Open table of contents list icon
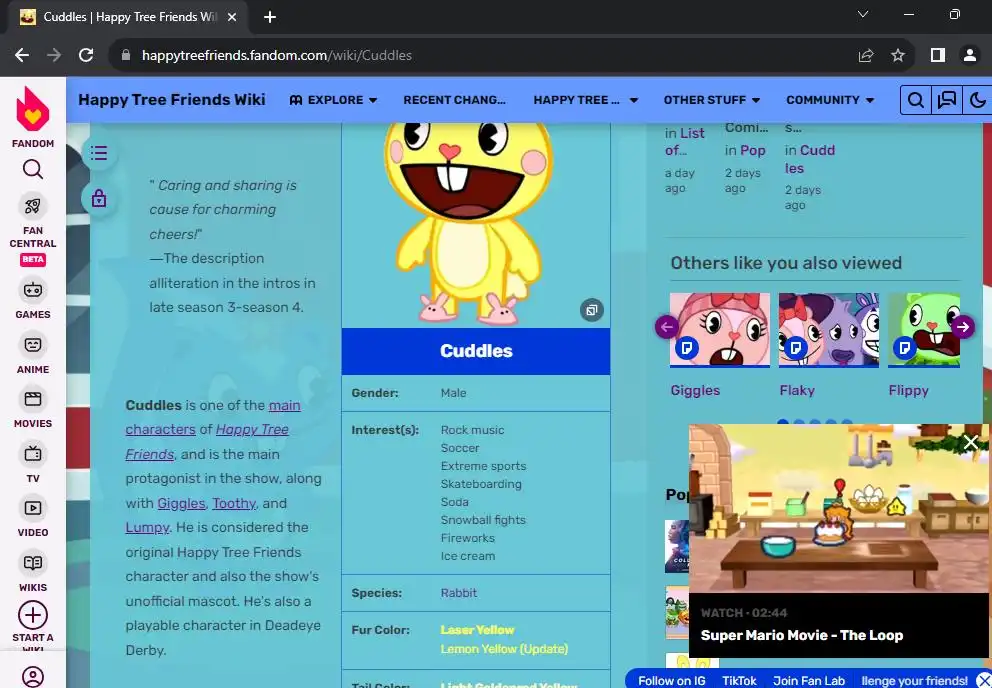 pos(99,153)
